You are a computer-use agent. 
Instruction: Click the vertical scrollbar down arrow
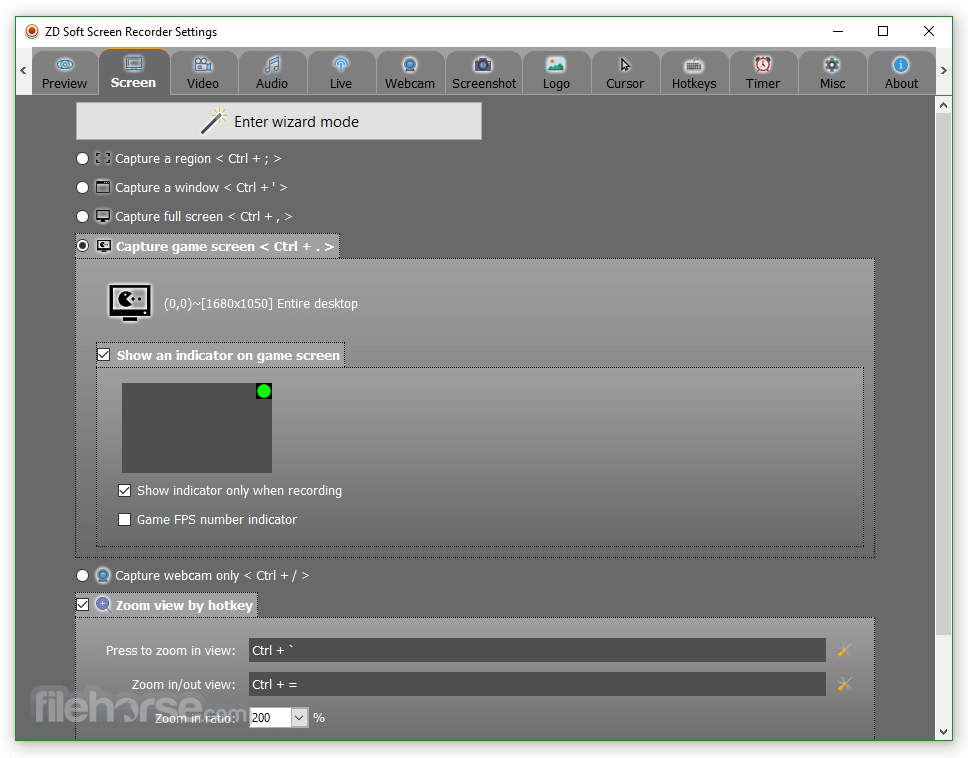point(943,732)
